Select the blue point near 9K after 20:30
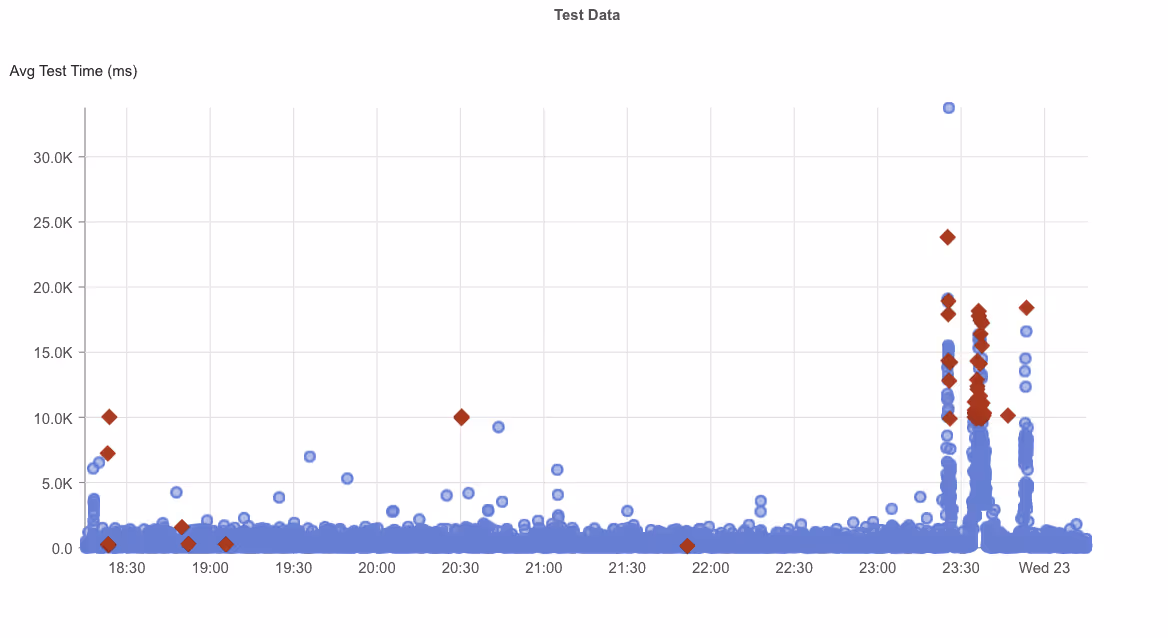Image resolution: width=1168 pixels, height=638 pixels. pos(498,427)
